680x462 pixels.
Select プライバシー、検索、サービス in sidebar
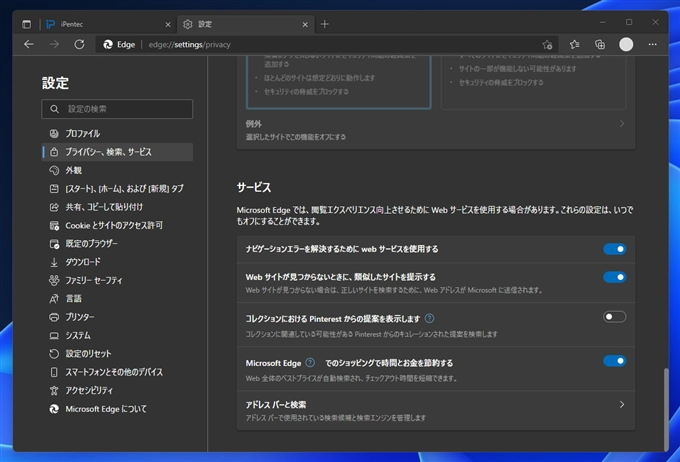point(117,152)
